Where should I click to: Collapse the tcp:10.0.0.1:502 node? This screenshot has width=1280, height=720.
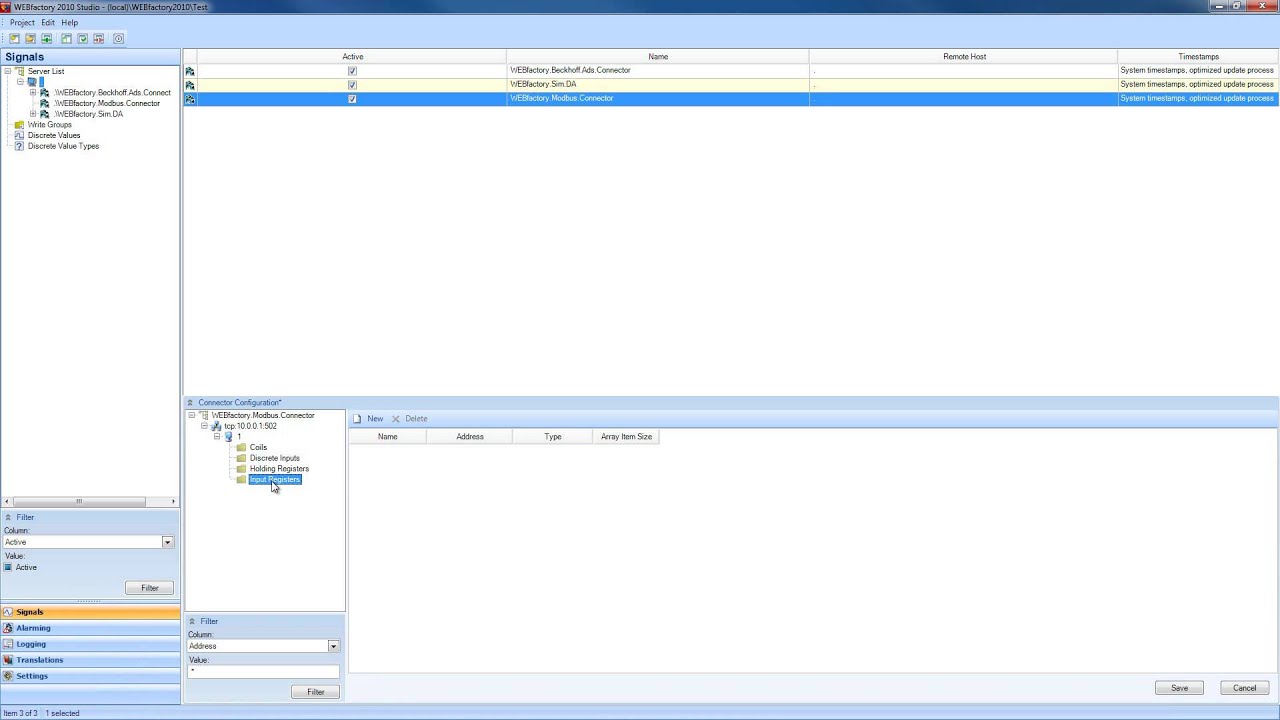(x=204, y=426)
